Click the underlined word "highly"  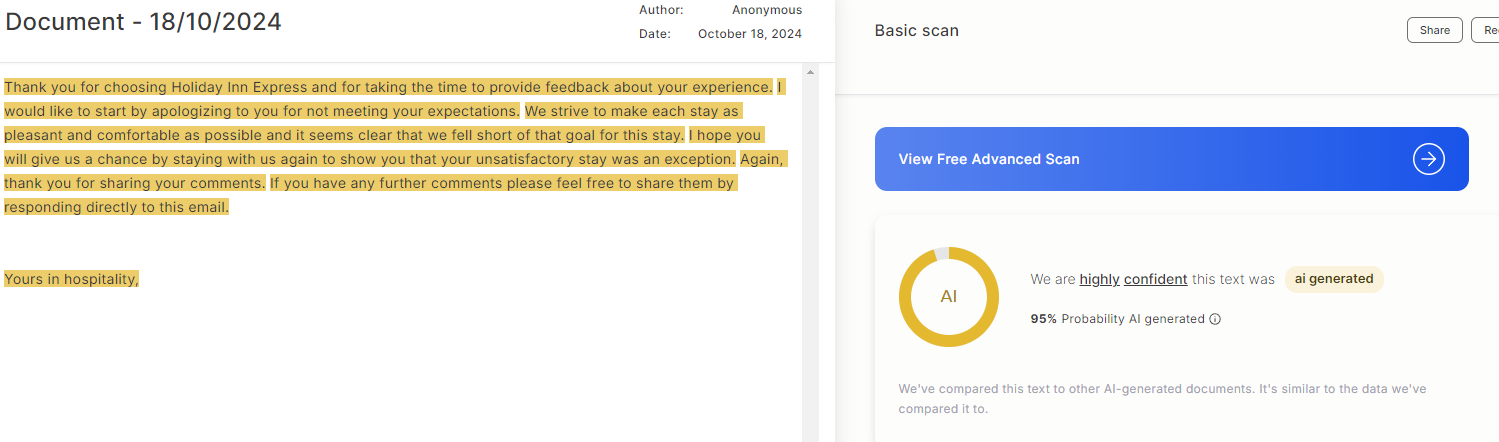pos(1099,280)
